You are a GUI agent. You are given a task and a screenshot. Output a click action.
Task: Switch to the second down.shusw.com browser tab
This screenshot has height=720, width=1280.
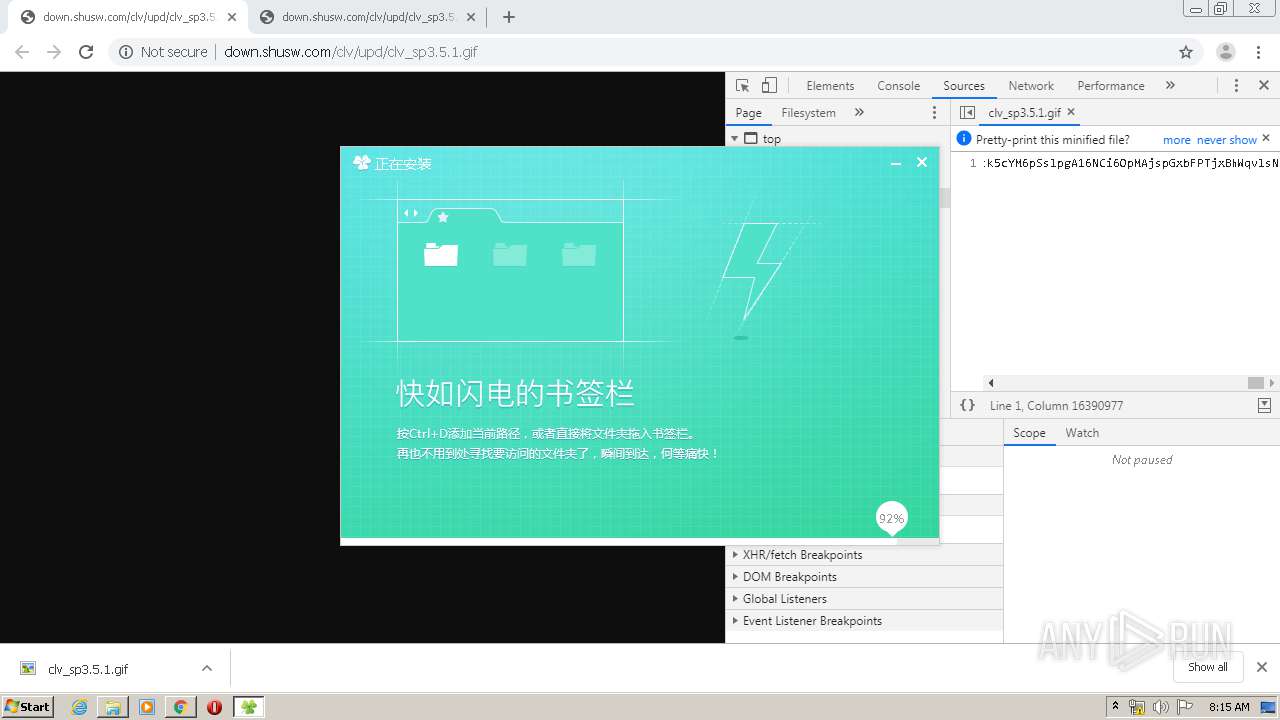[x=367, y=17]
